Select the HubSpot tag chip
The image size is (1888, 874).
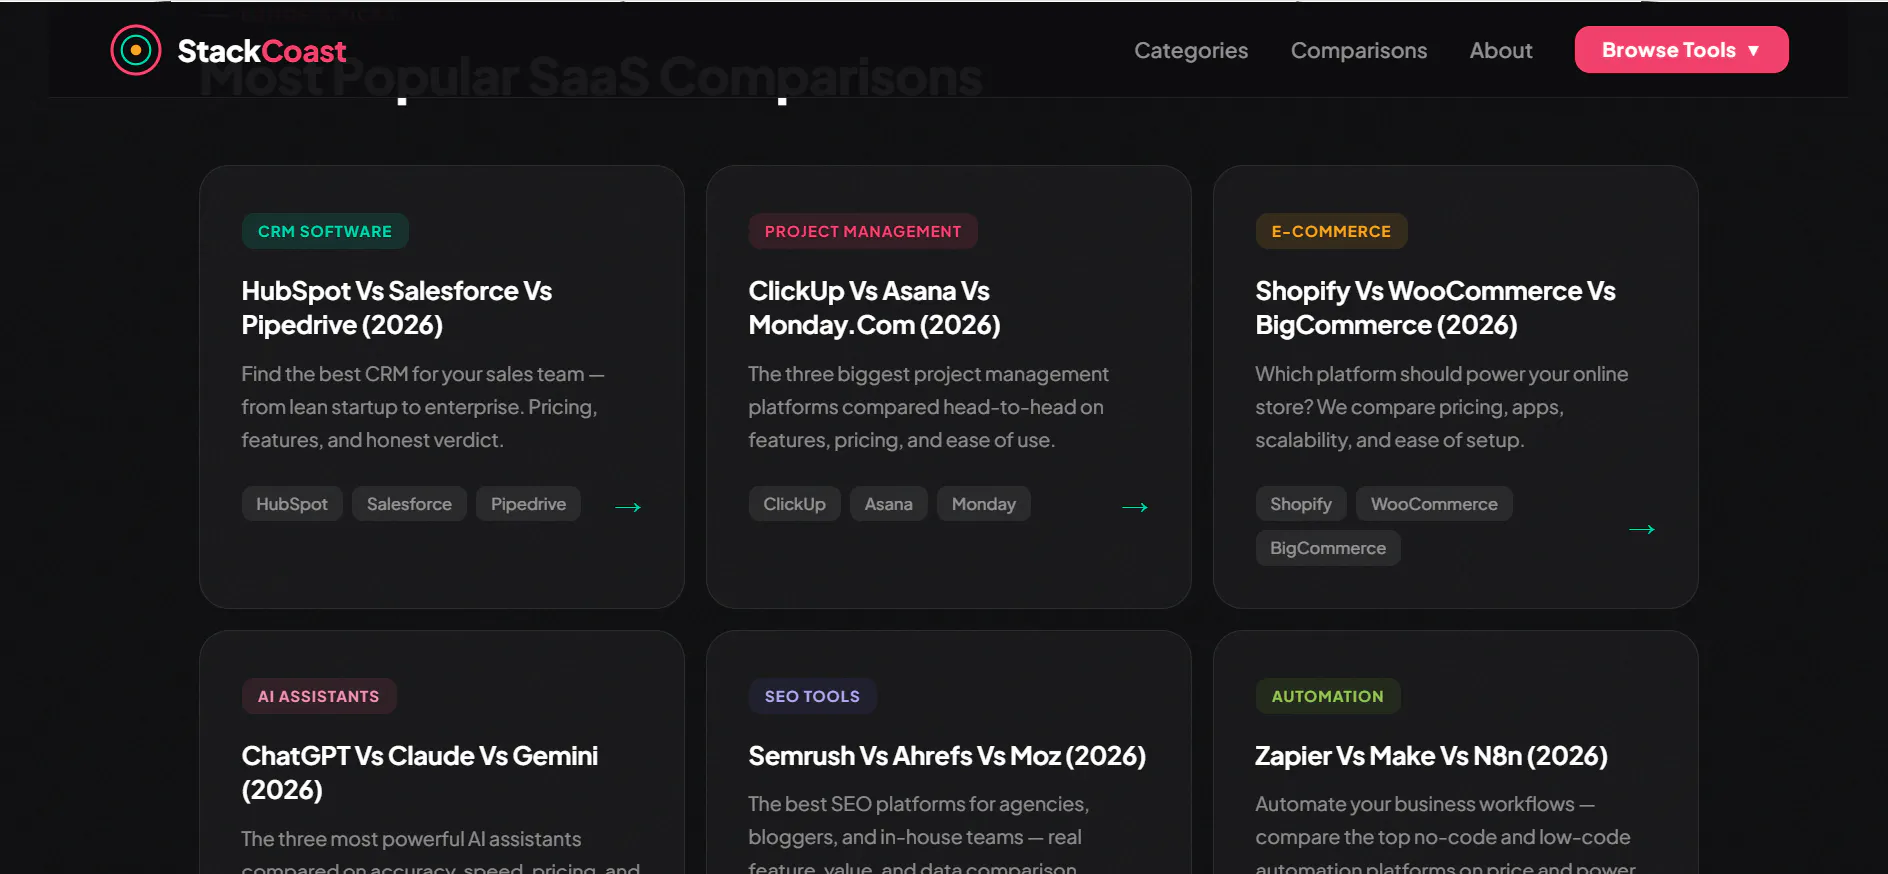pos(292,504)
